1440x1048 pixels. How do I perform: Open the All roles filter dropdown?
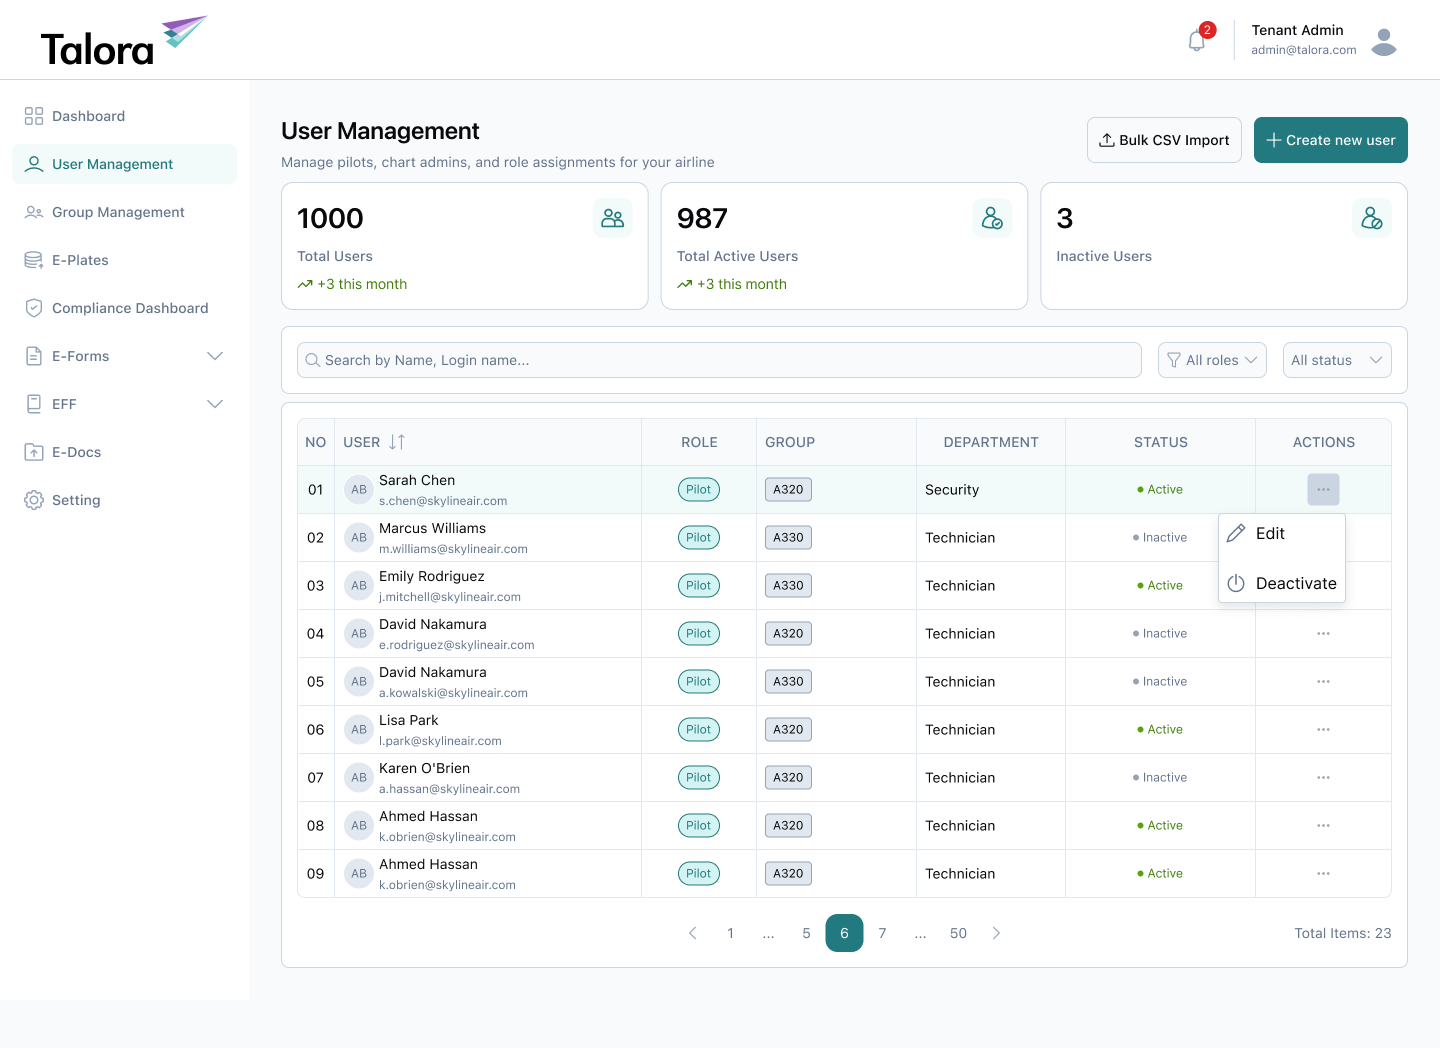point(1212,360)
